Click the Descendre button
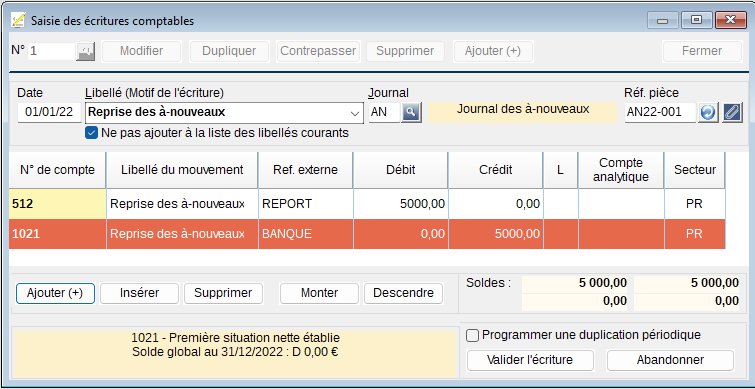Viewport: 755px width, 389px height. pyautogui.click(x=404, y=293)
